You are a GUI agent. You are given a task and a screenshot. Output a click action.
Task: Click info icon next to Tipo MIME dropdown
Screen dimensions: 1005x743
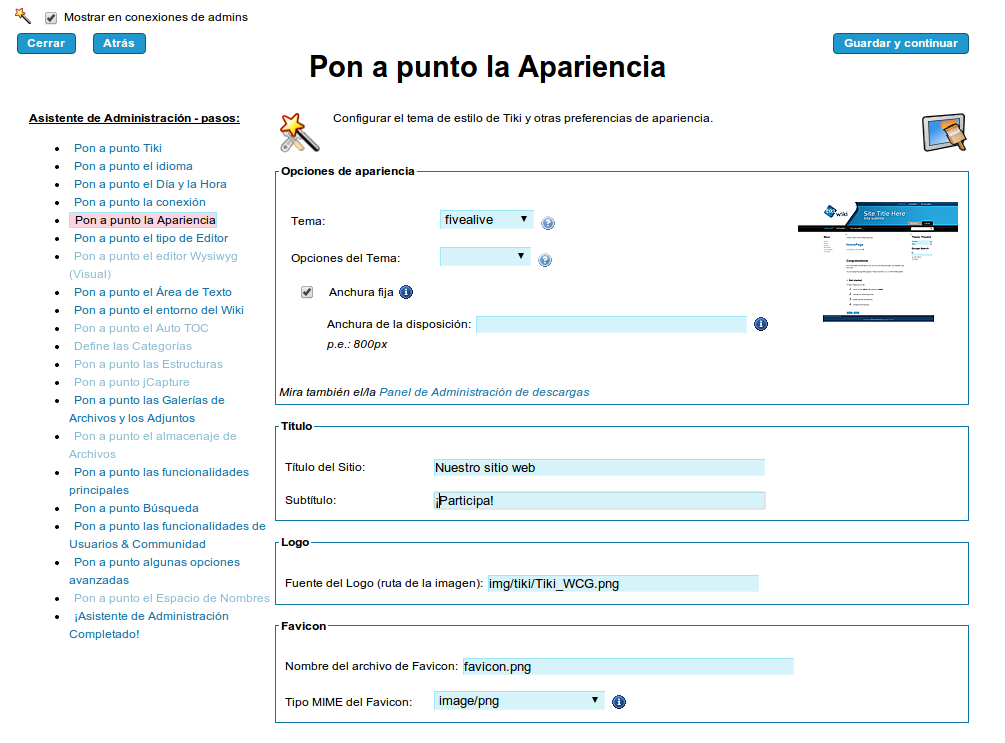618,702
